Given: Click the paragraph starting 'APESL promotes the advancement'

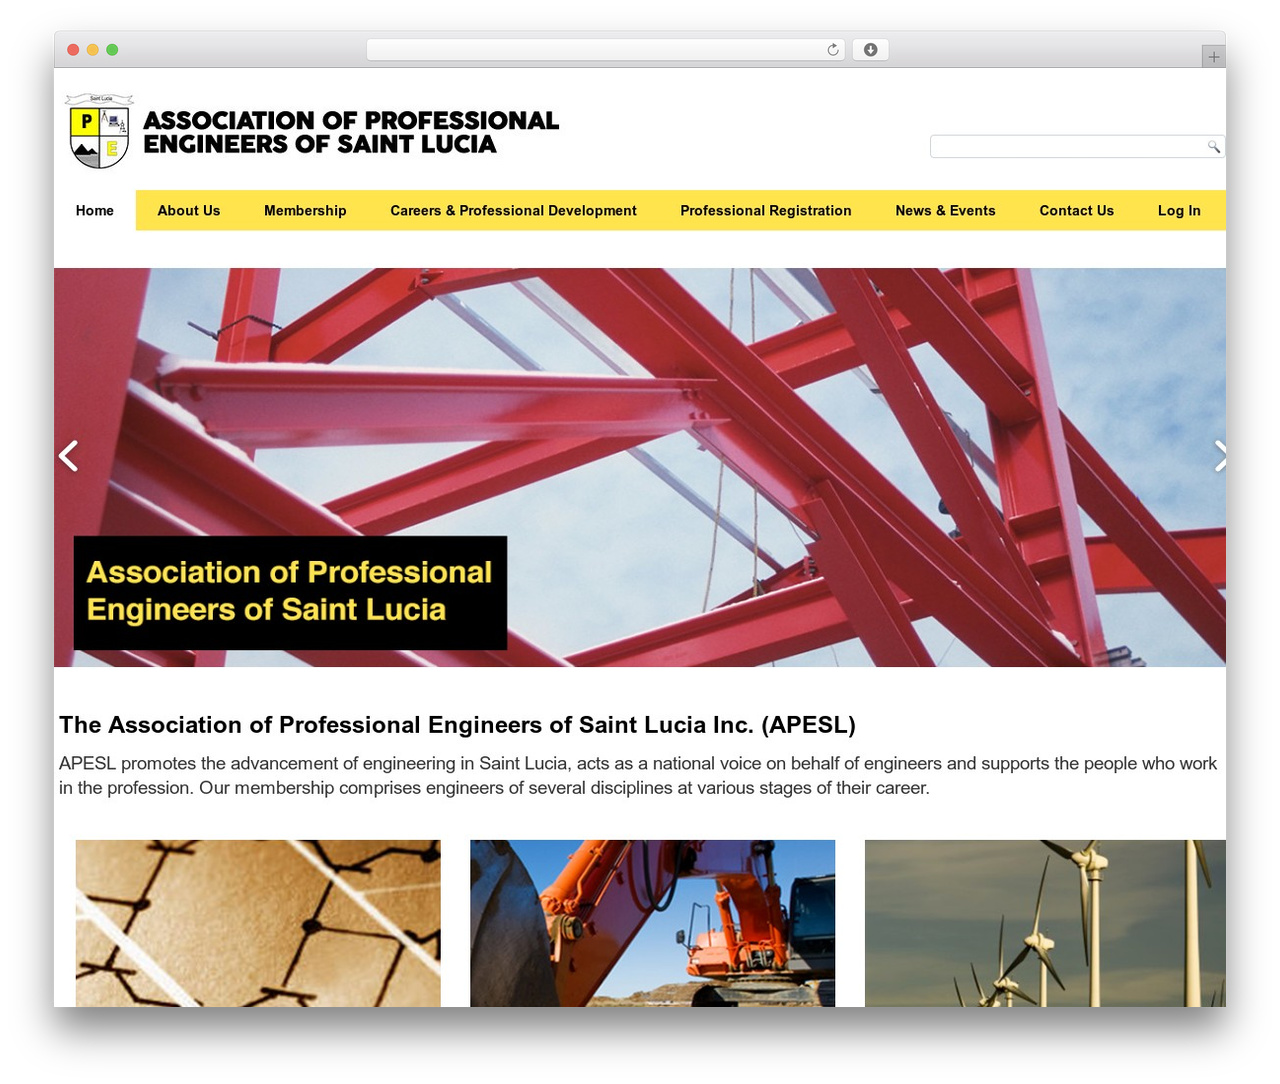Looking at the screenshot, I should (x=638, y=776).
